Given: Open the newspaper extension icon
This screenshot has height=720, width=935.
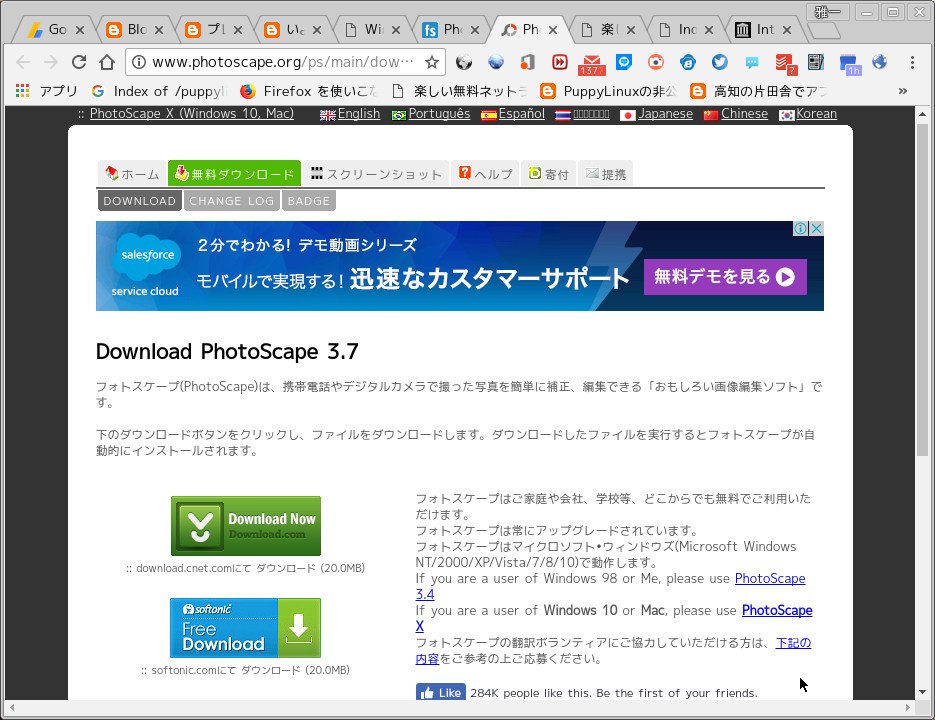Looking at the screenshot, I should point(816,62).
